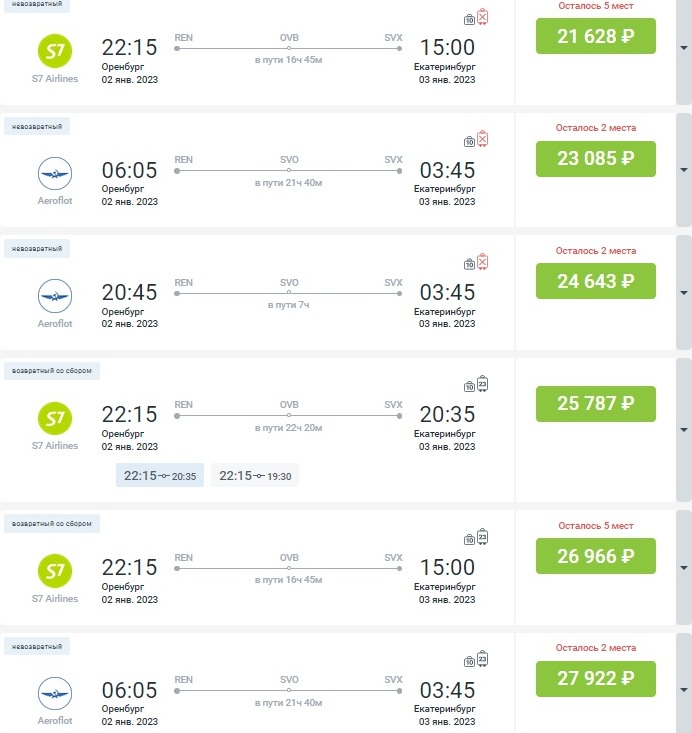Click the hand luggage icon on the 26 966 ₽ flight

click(x=469, y=539)
